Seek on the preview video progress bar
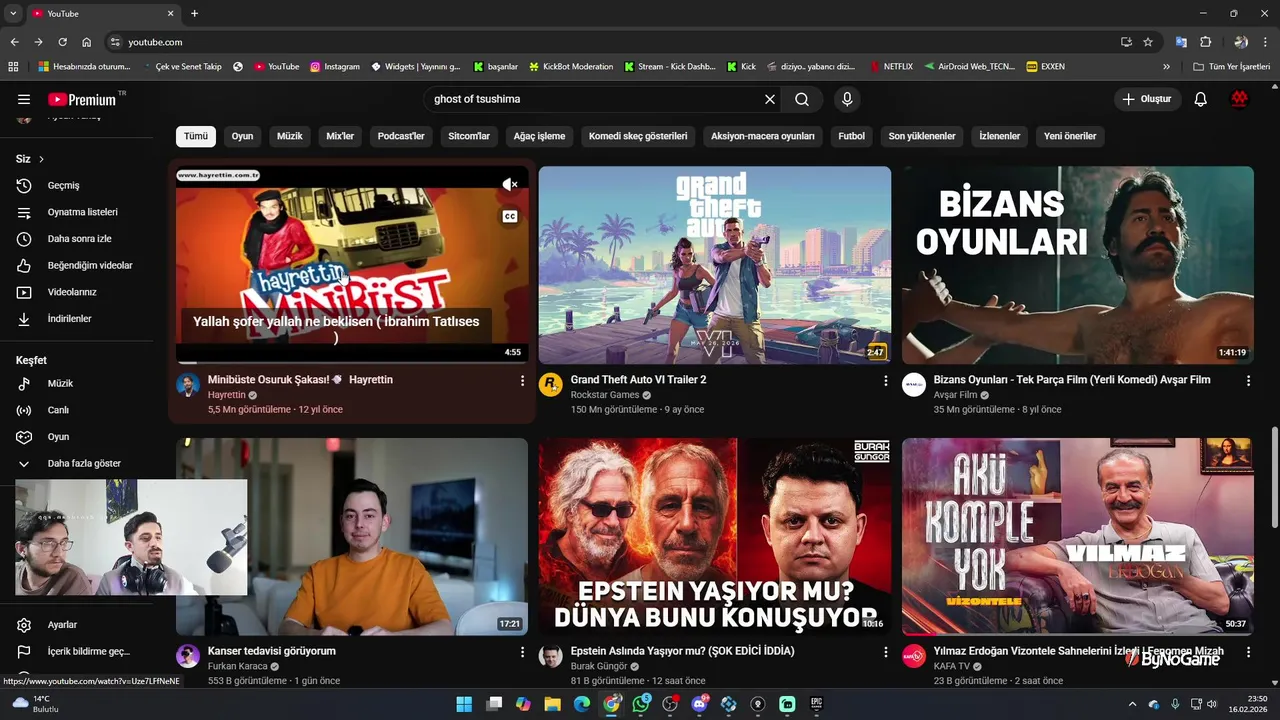Image resolution: width=1280 pixels, height=720 pixels. coord(352,362)
